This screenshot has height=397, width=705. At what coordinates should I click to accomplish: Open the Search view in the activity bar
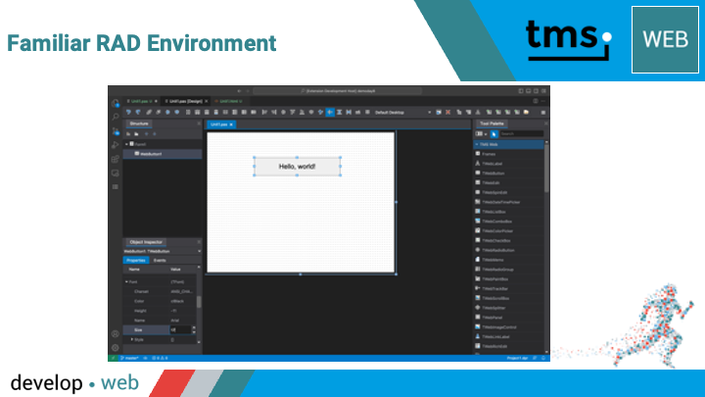(x=116, y=117)
